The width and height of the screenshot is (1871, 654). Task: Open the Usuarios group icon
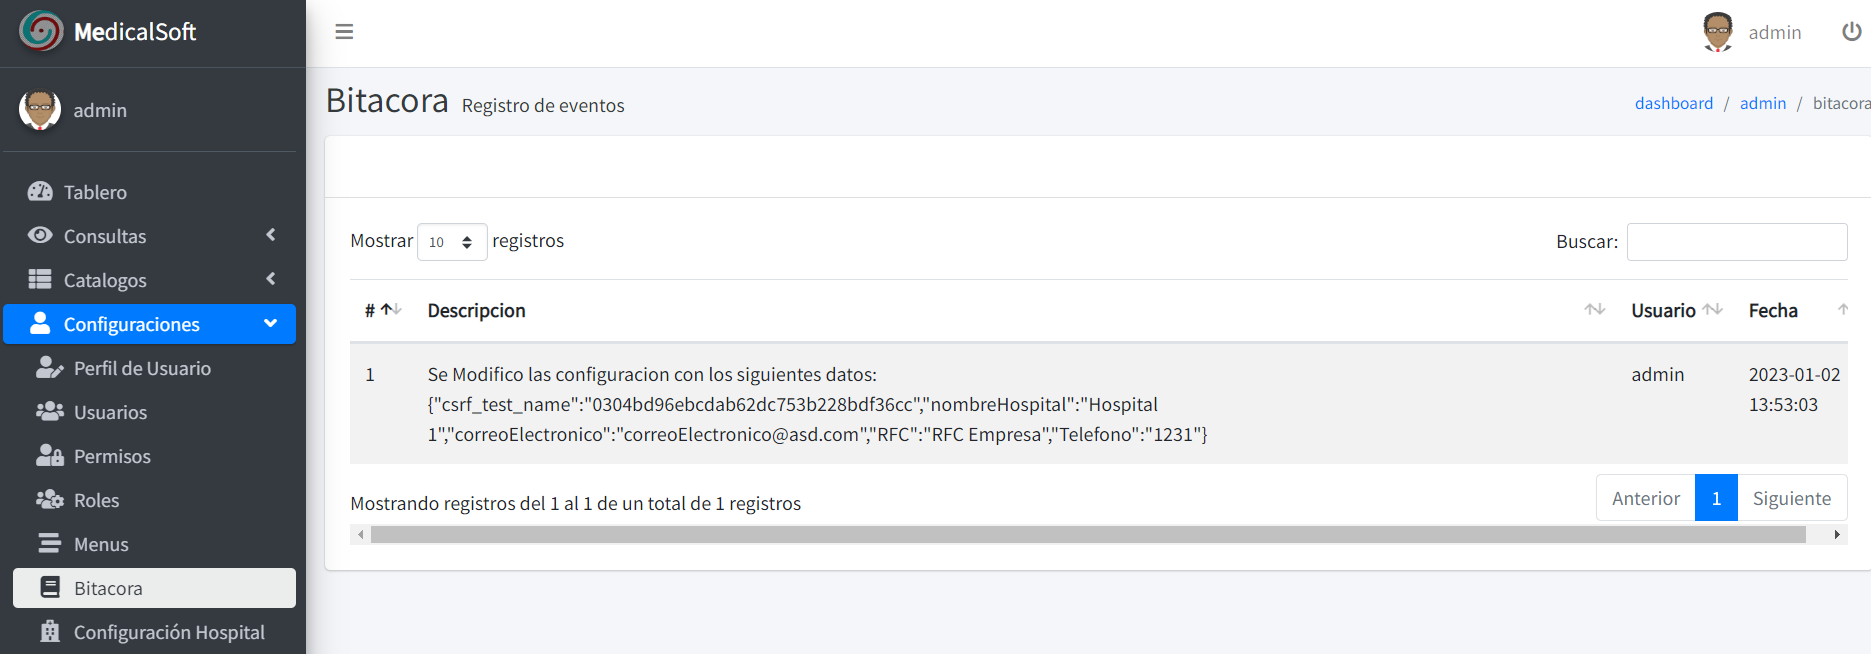49,412
